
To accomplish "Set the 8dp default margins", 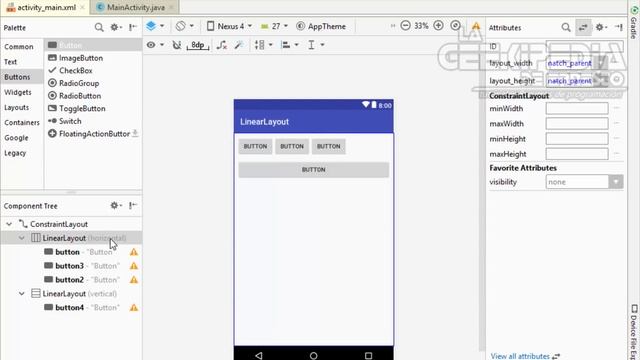I will click(198, 45).
